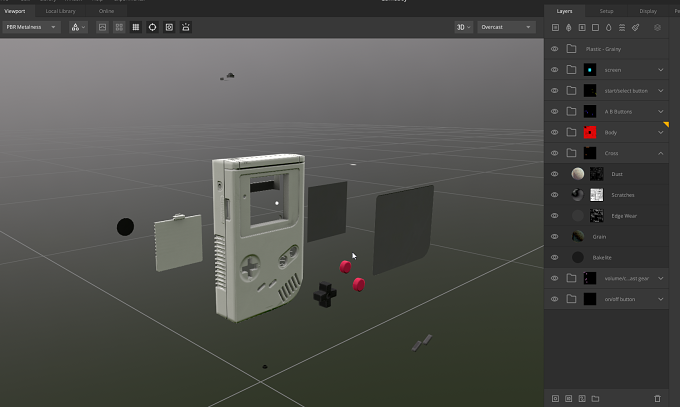The image size is (680, 407).
Task: Open the PBR Metalness dropdown
Action: pos(30,27)
